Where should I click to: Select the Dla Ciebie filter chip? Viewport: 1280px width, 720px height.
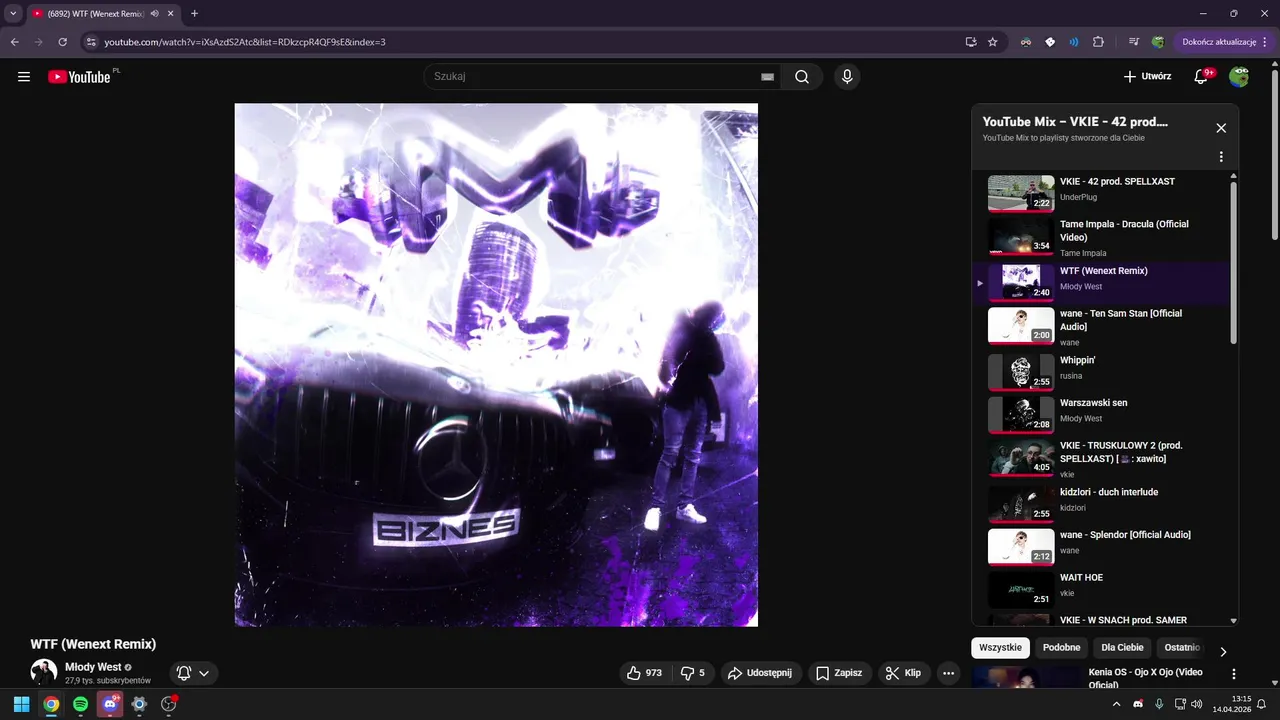point(1123,648)
